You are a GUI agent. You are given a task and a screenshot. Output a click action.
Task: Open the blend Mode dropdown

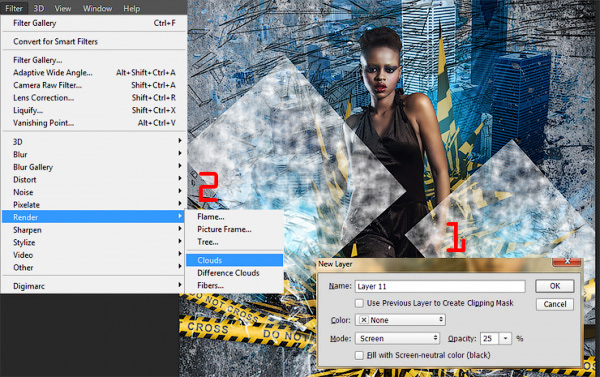pos(397,338)
